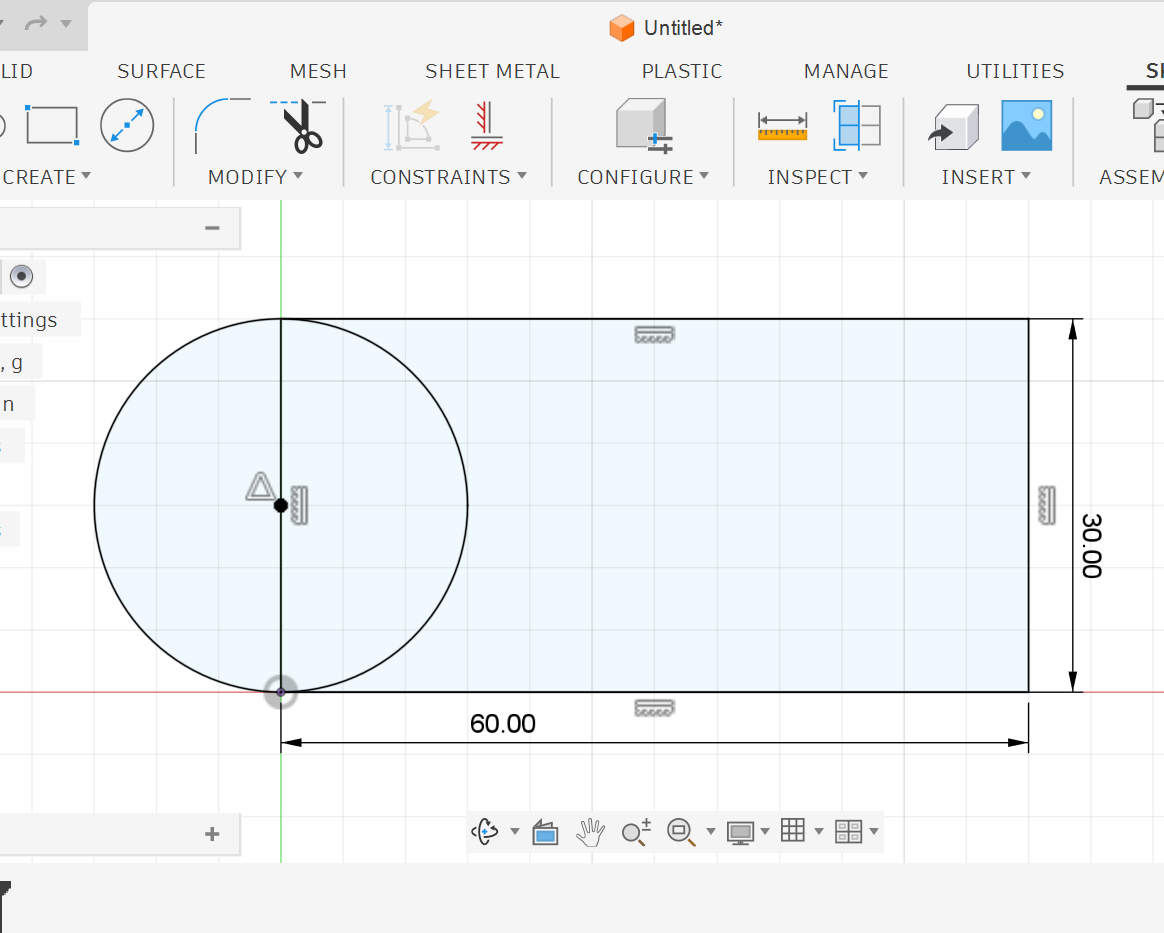This screenshot has width=1164, height=933.
Task: Toggle the radio button in browser panel
Action: coord(22,277)
